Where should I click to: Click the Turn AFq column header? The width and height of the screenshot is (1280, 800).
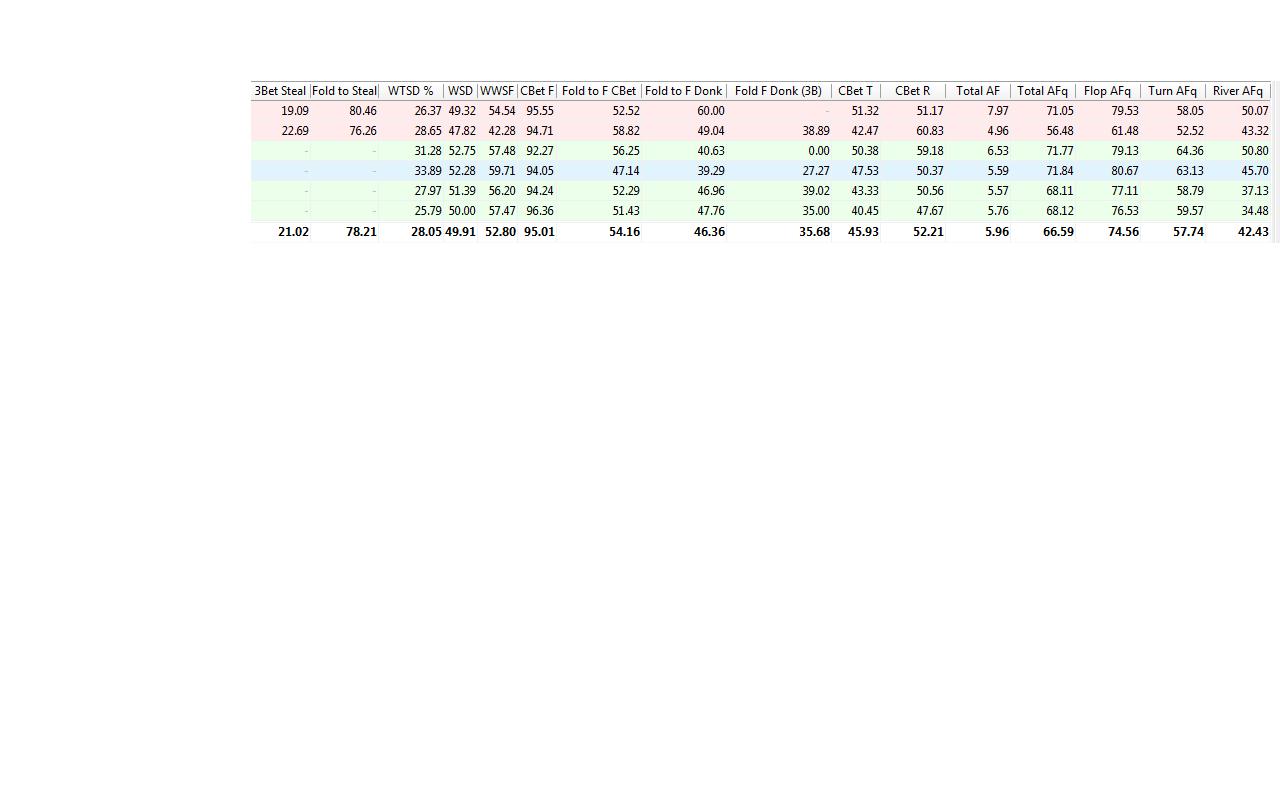pos(1173,91)
